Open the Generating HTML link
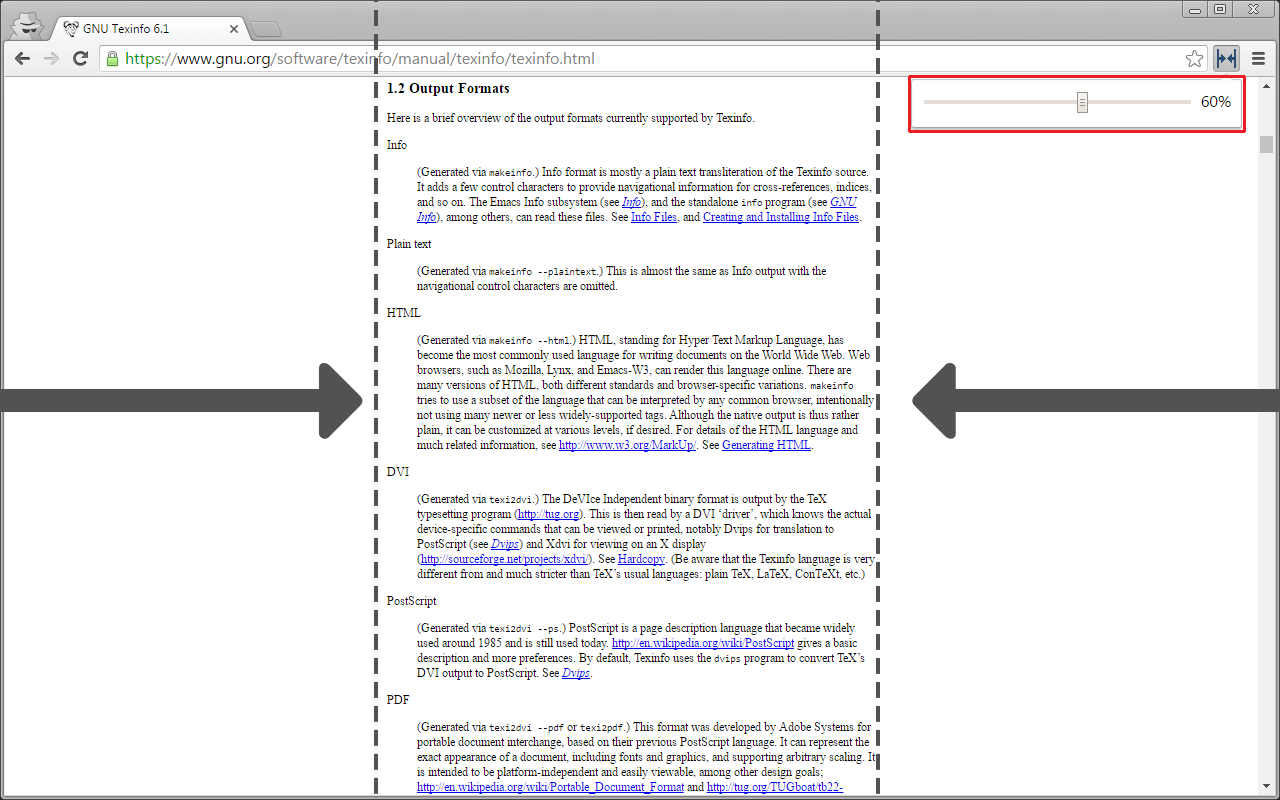The width and height of the screenshot is (1280, 800). click(x=766, y=445)
